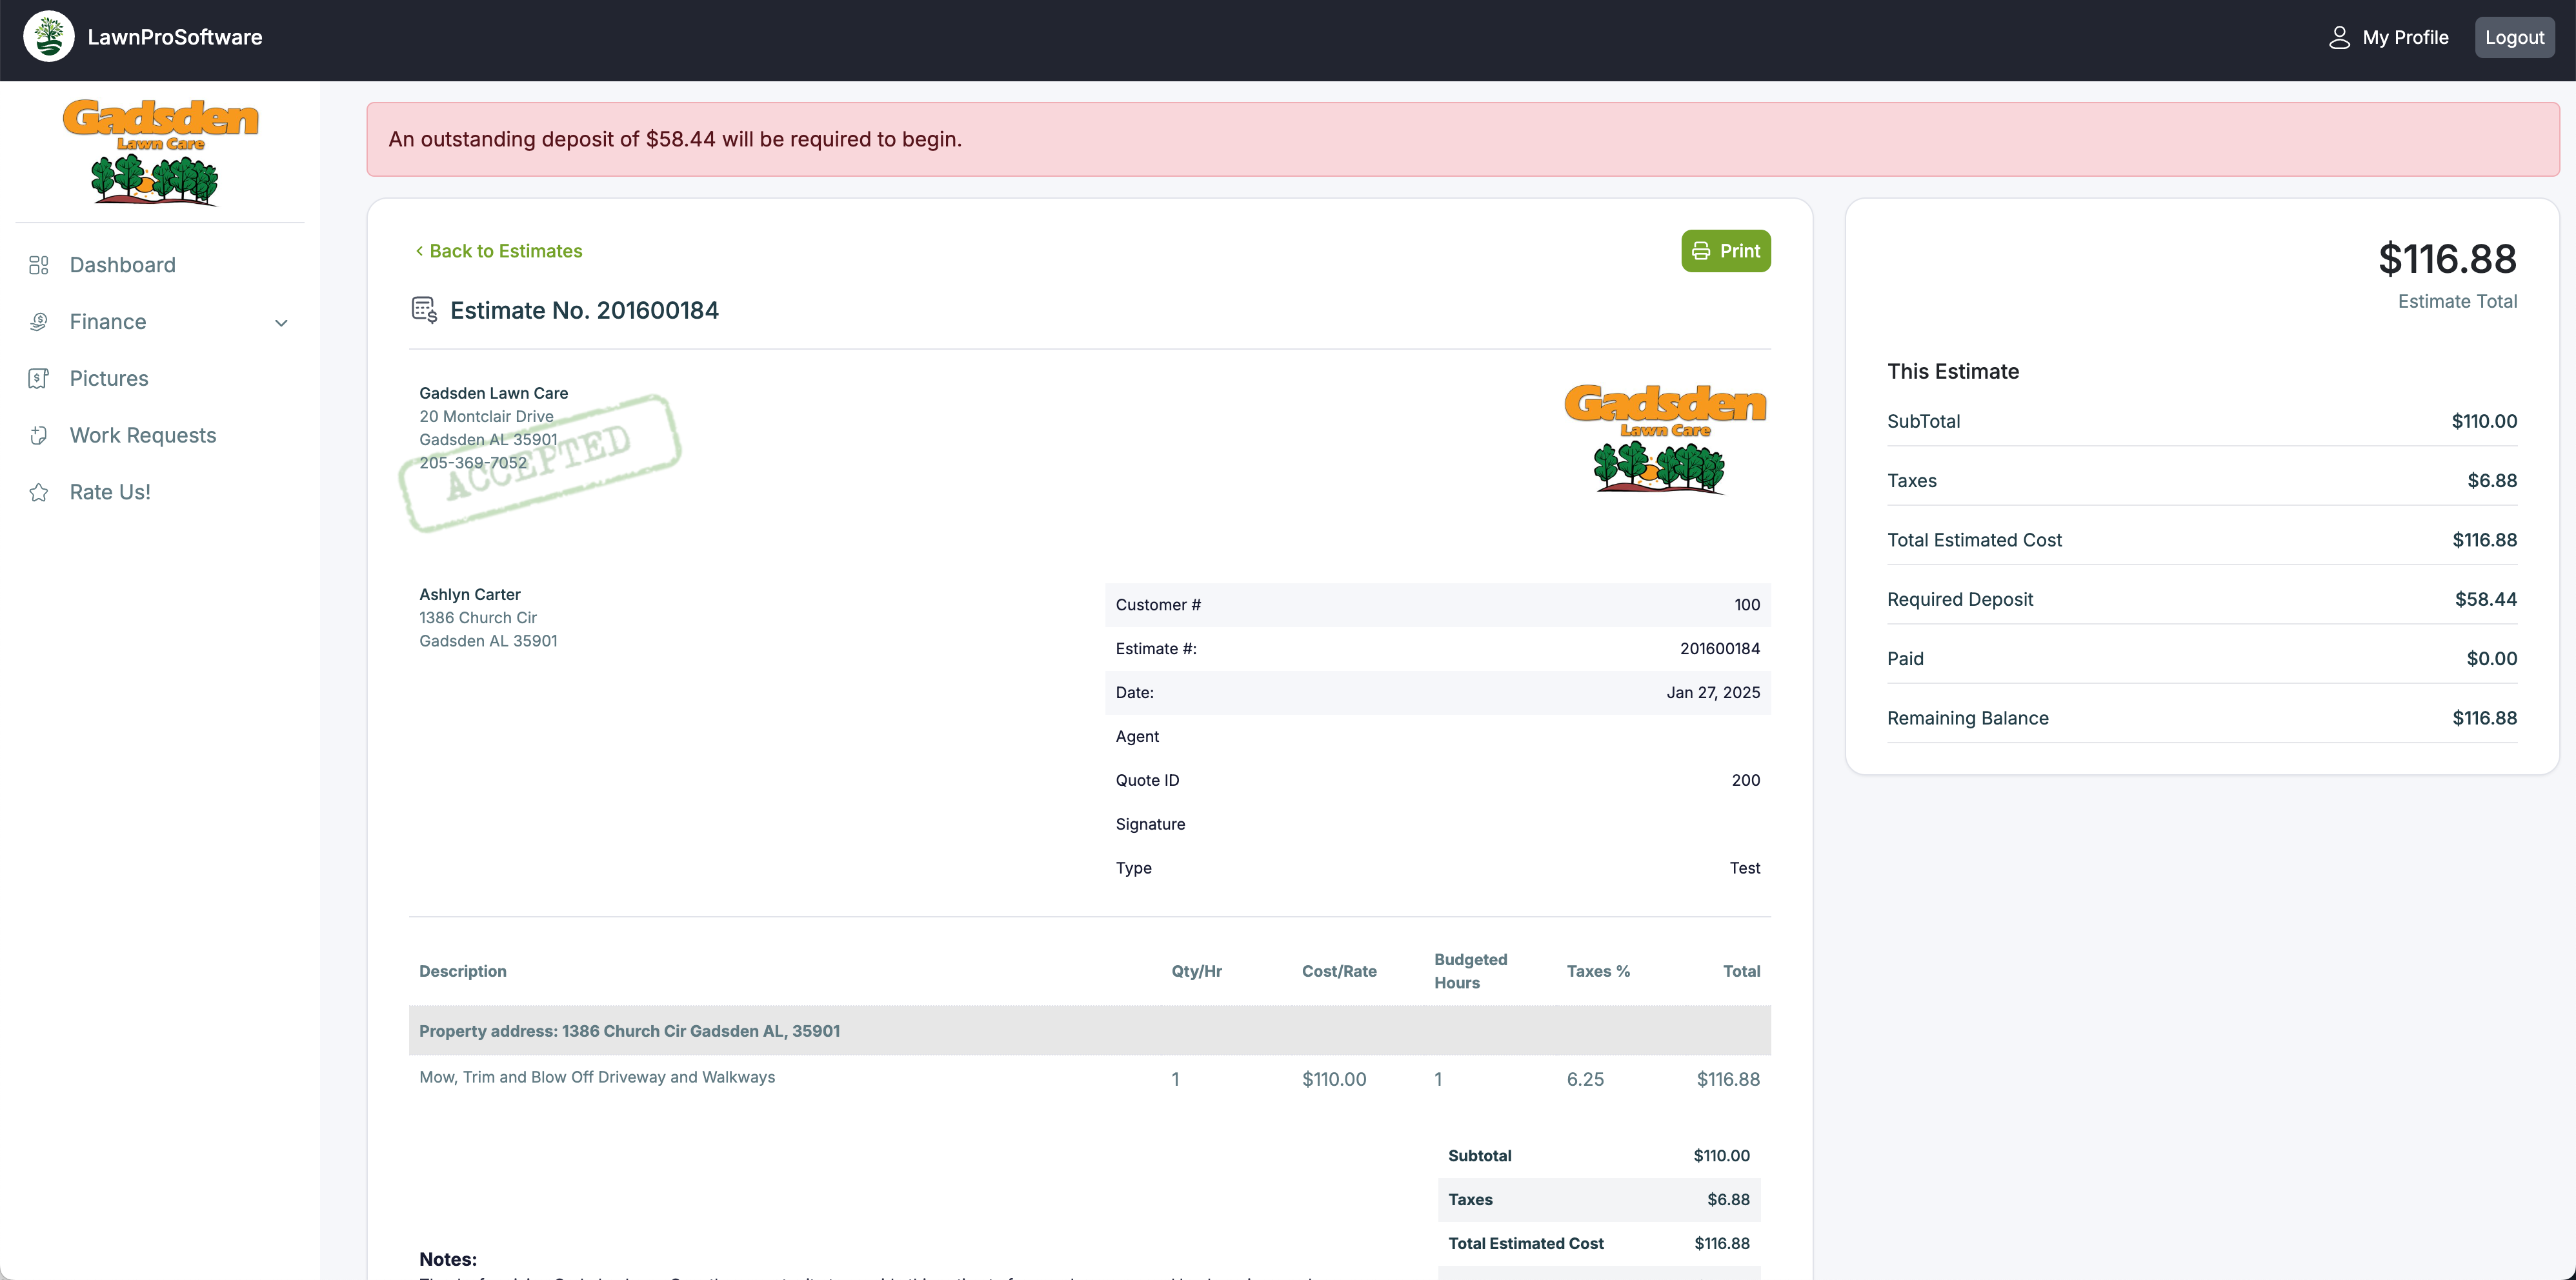The width and height of the screenshot is (2576, 1280).
Task: Select the My Profile user icon
Action: [x=2339, y=37]
